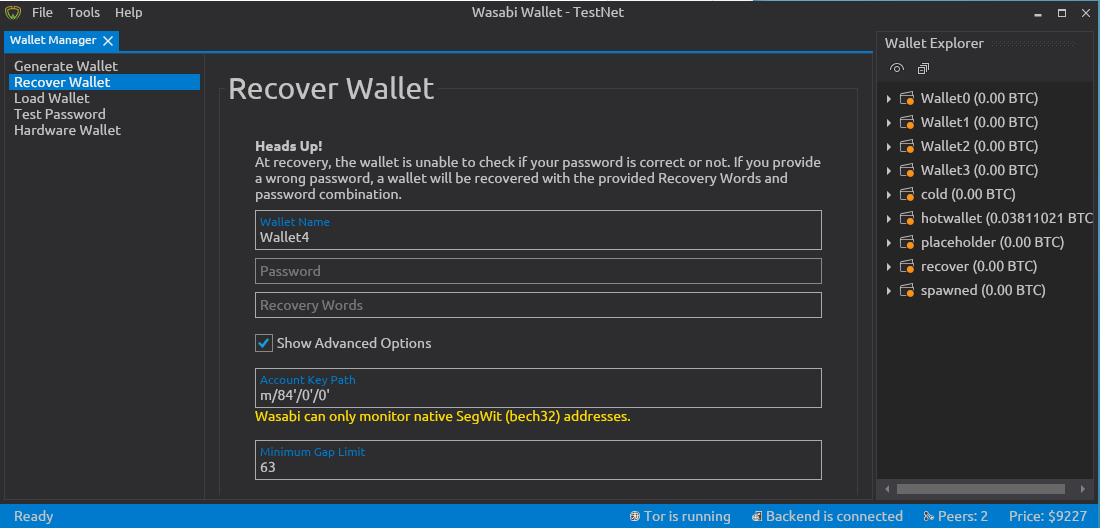Click the Wallet3 wallet icon
1100x528 pixels.
[x=908, y=170]
